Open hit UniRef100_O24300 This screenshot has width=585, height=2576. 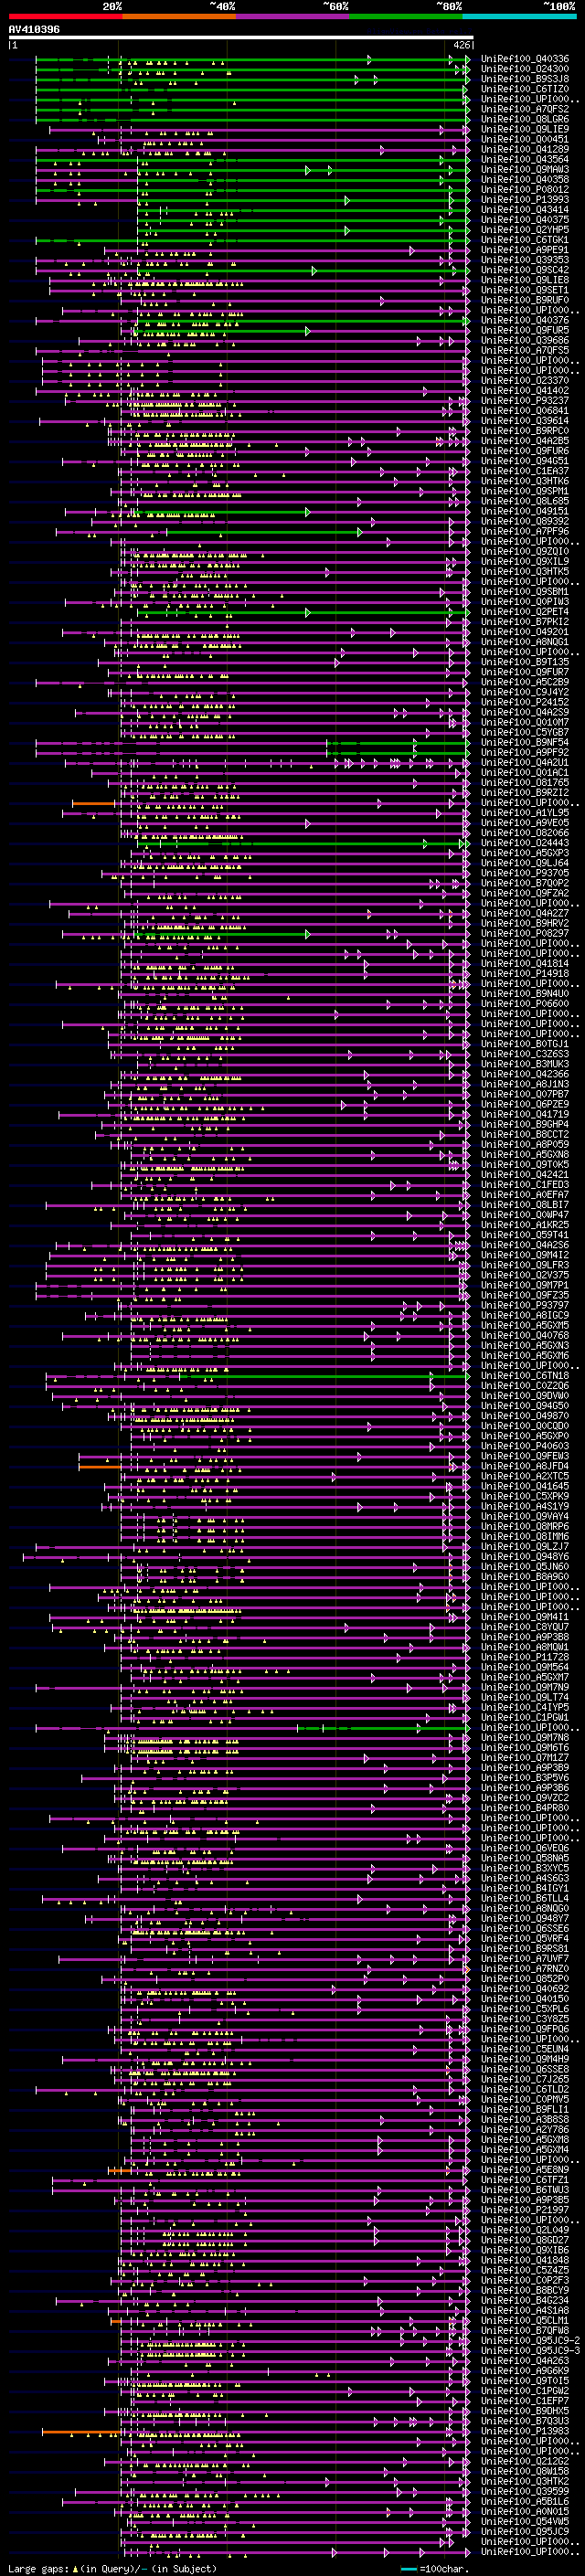click(x=524, y=69)
